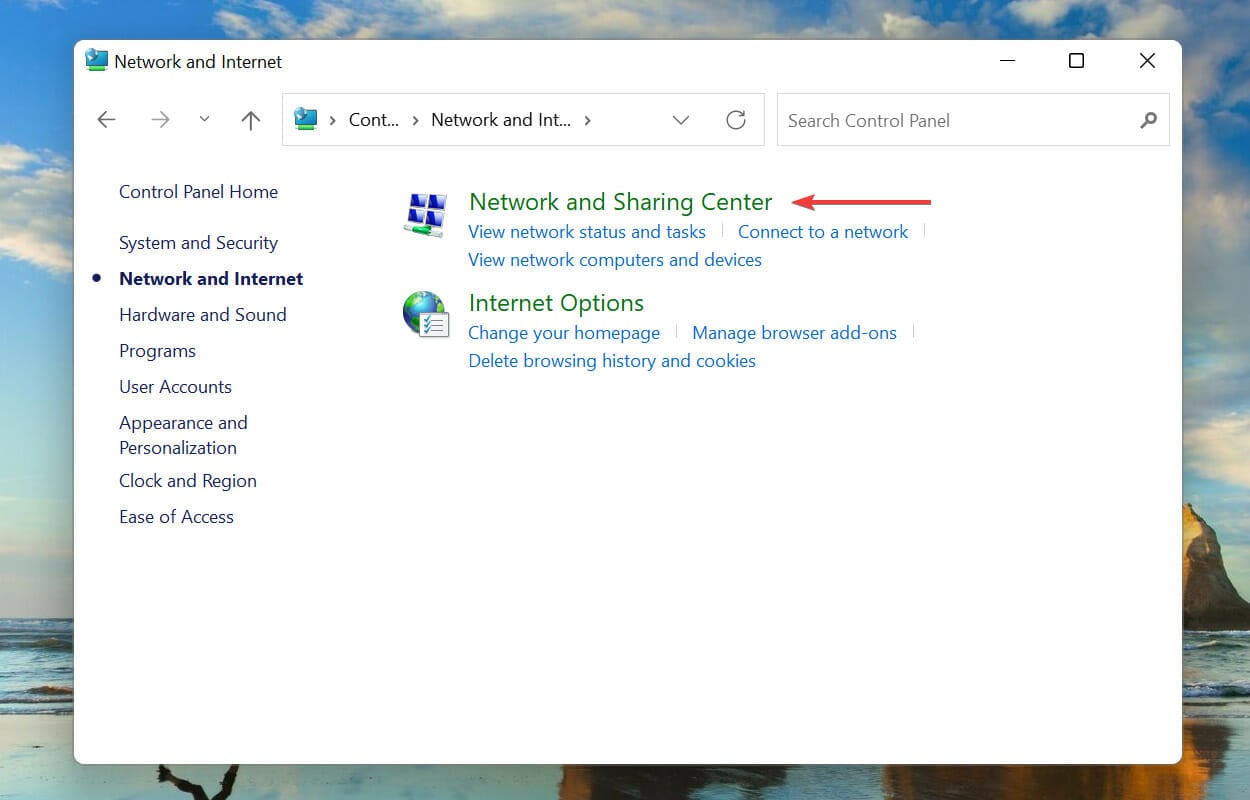Click the forward navigation arrow
1250x800 pixels.
click(x=160, y=120)
